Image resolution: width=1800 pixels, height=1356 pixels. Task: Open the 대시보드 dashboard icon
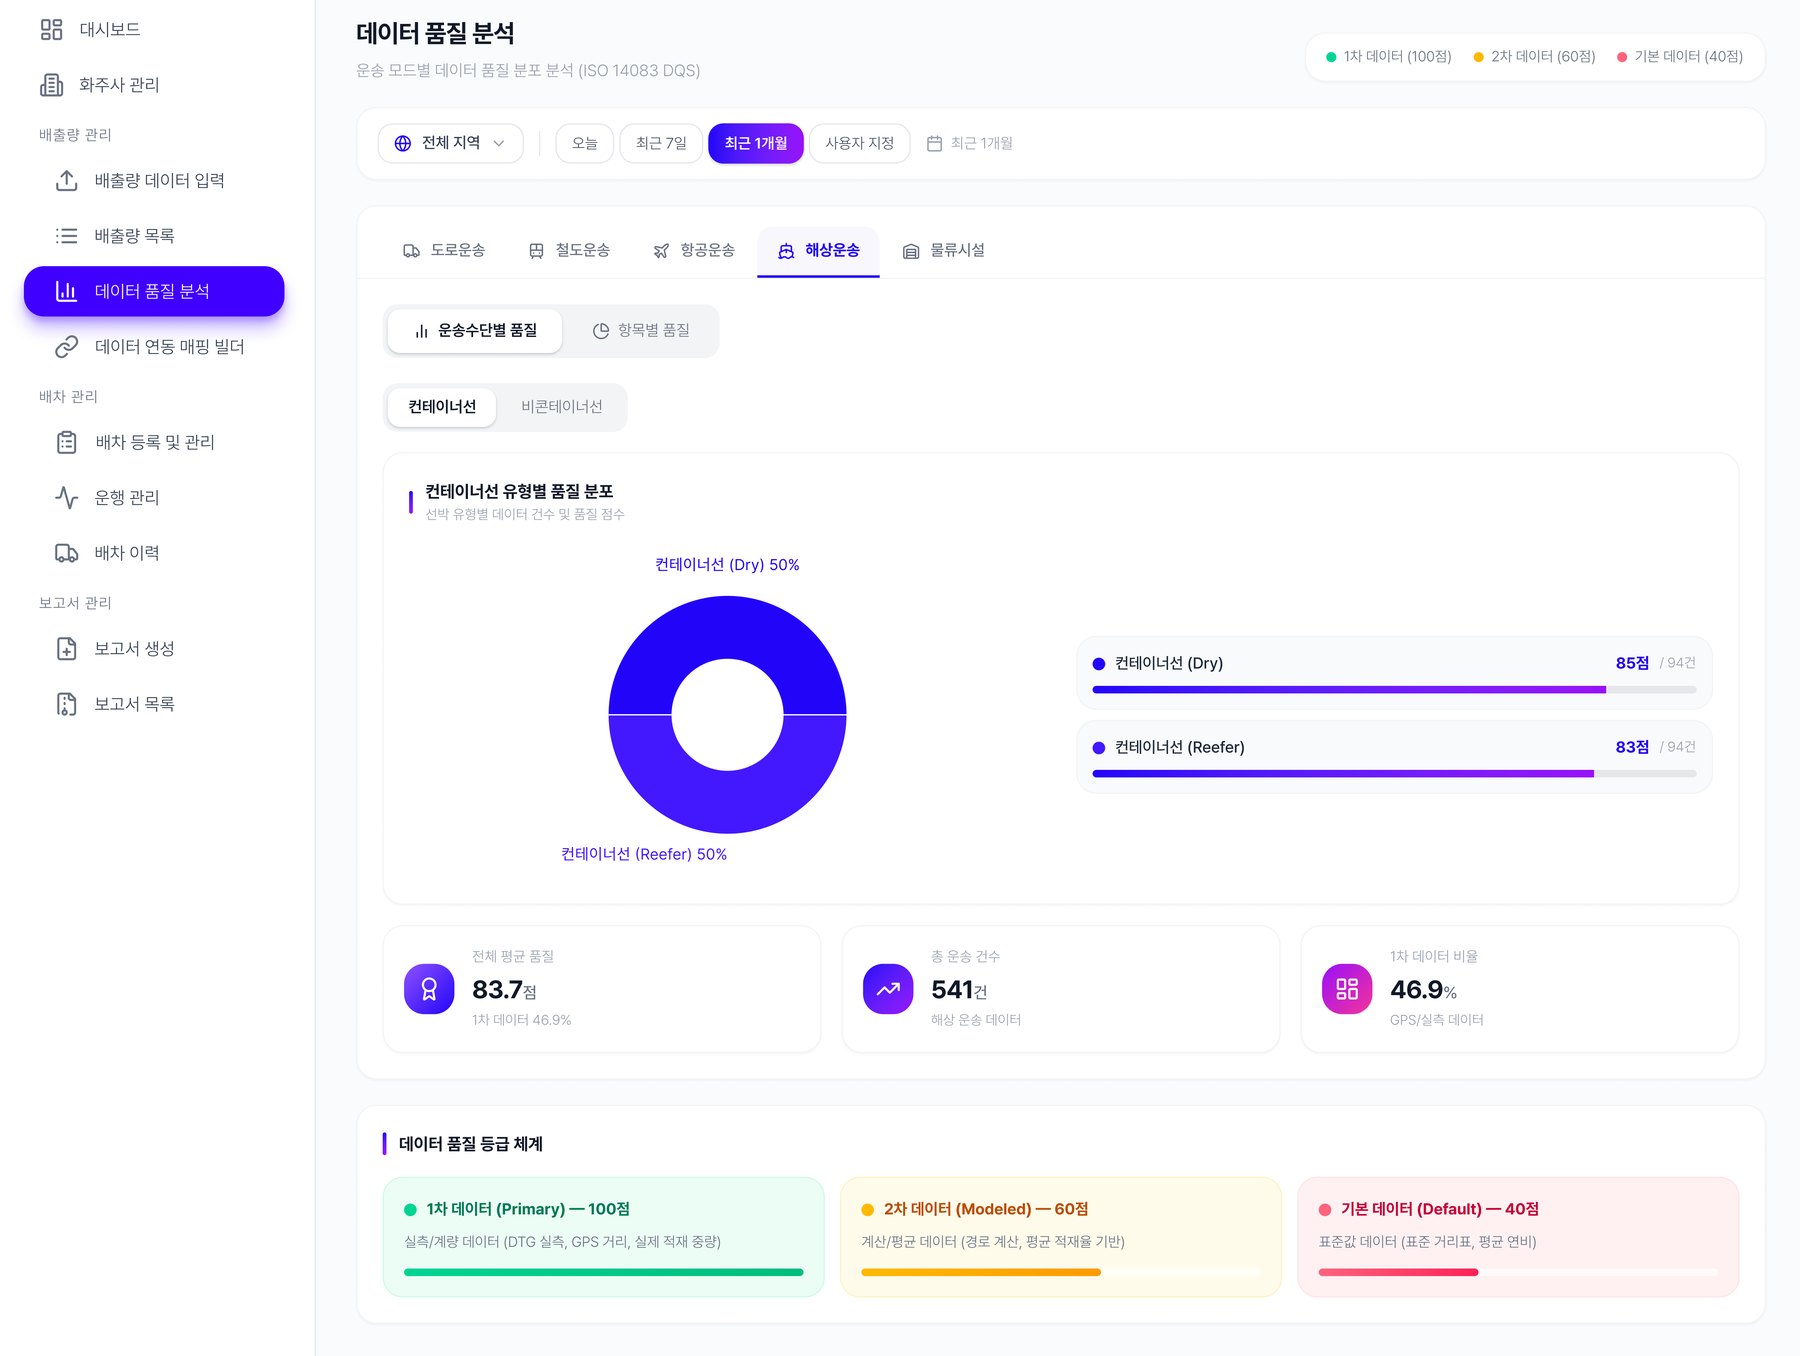51,30
